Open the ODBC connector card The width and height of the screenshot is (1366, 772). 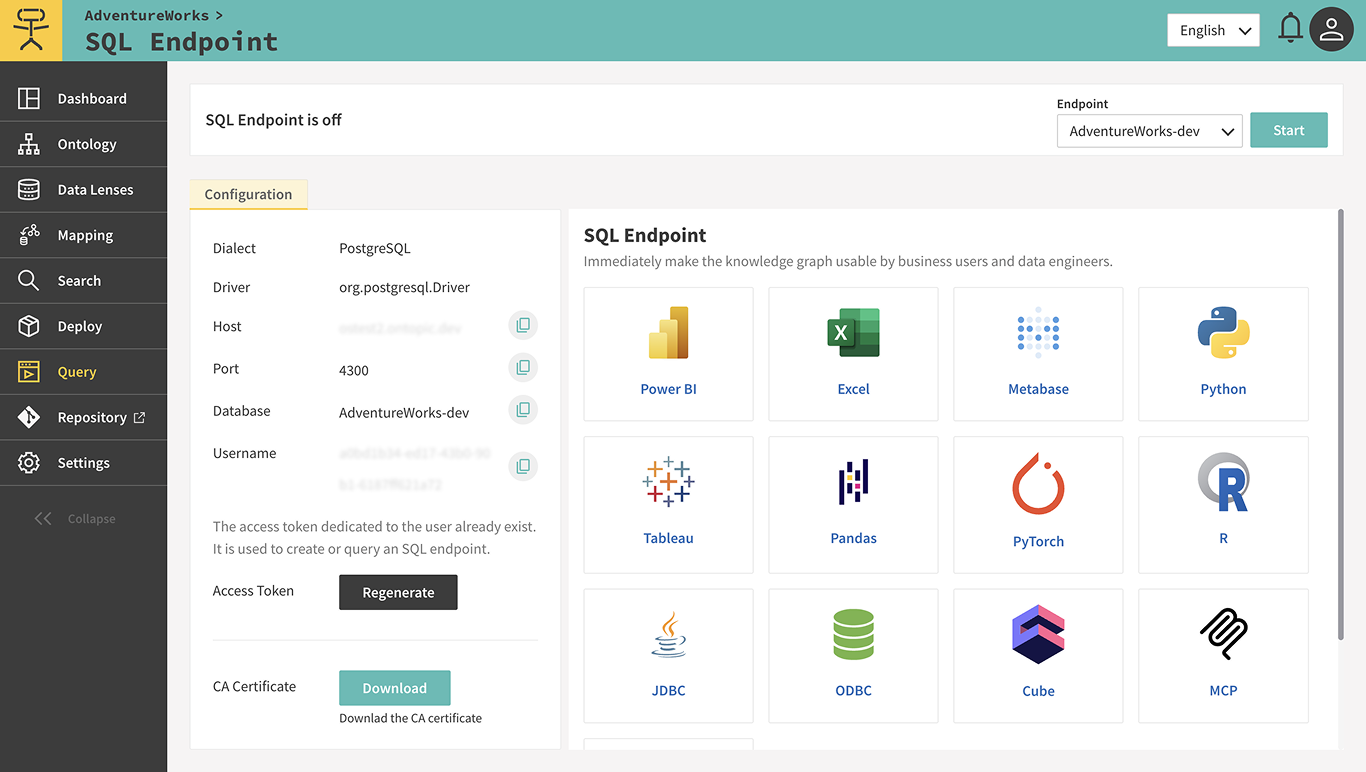pyautogui.click(x=853, y=656)
